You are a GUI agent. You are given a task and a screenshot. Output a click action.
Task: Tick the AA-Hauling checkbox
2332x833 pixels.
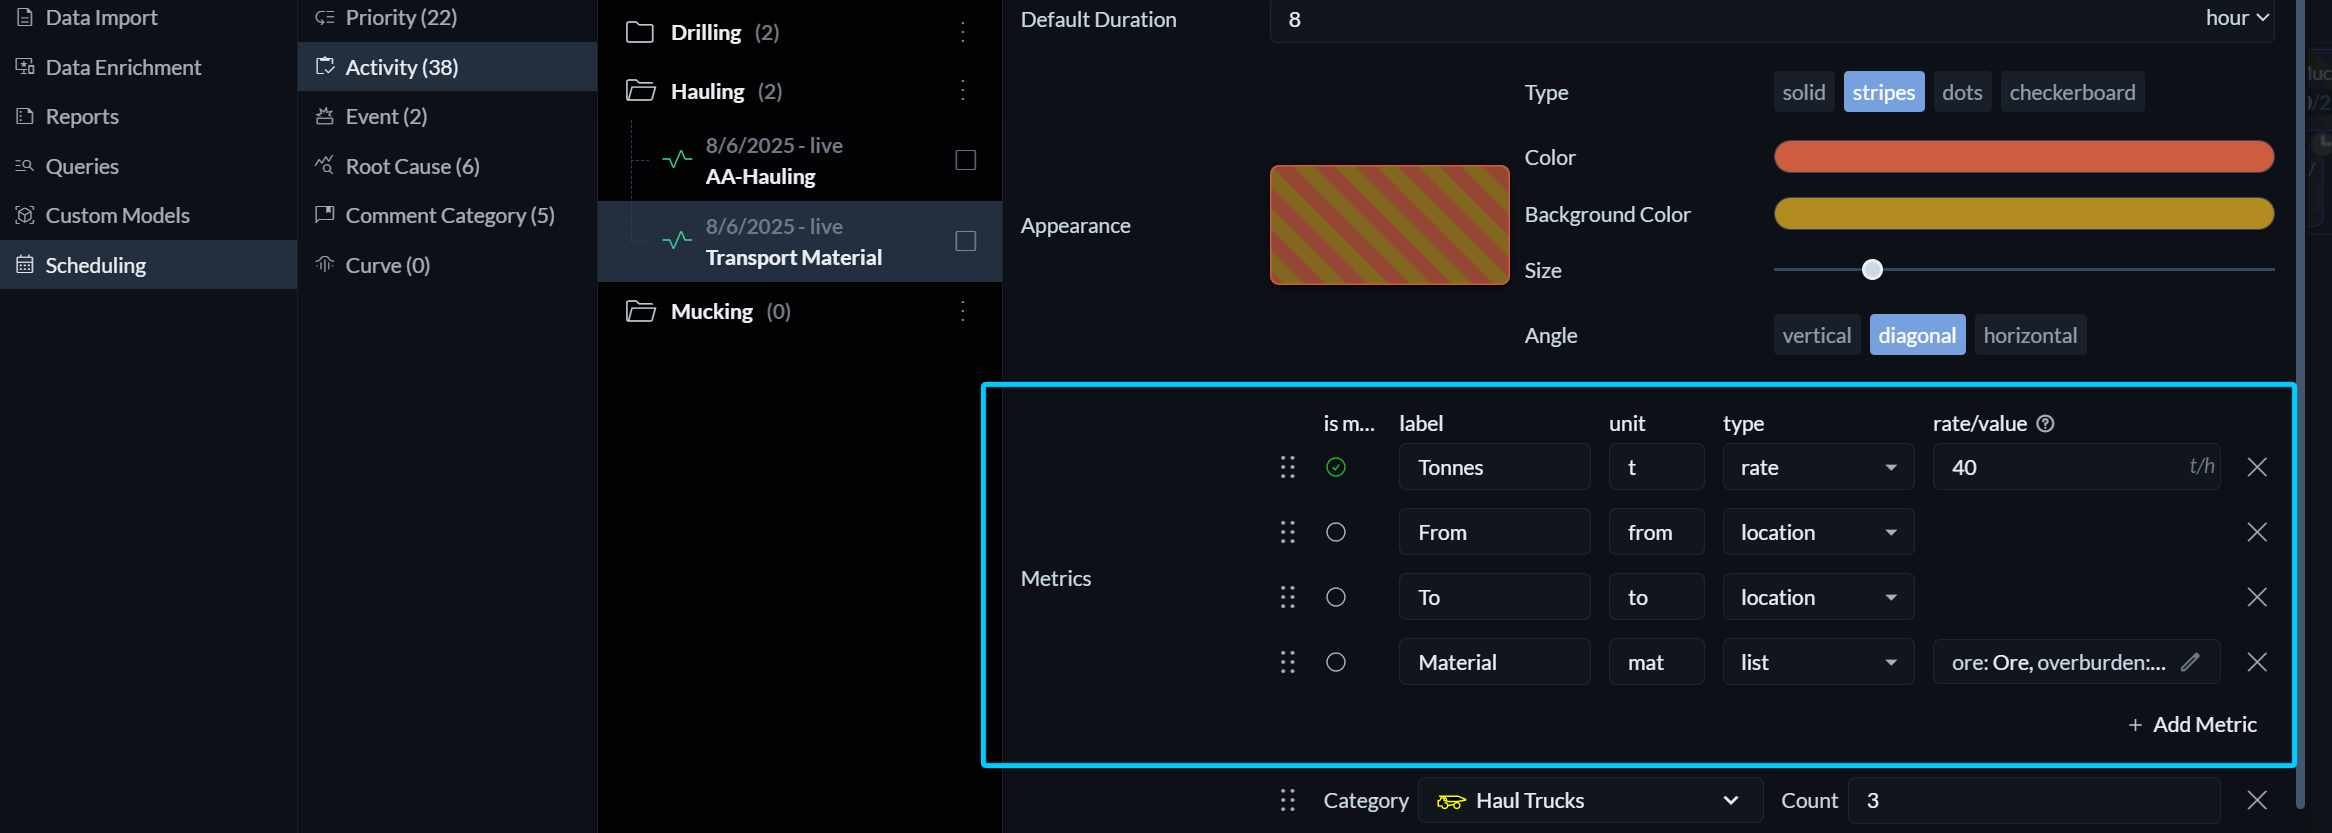click(966, 160)
